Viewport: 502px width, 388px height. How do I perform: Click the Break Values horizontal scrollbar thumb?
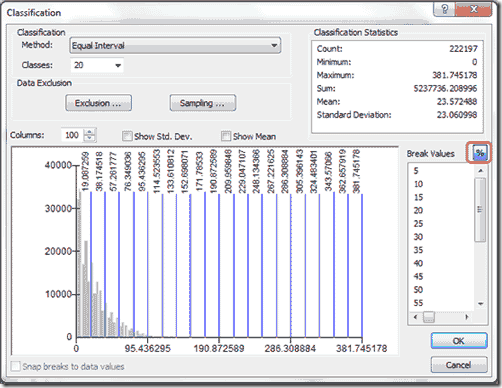(x=429, y=317)
